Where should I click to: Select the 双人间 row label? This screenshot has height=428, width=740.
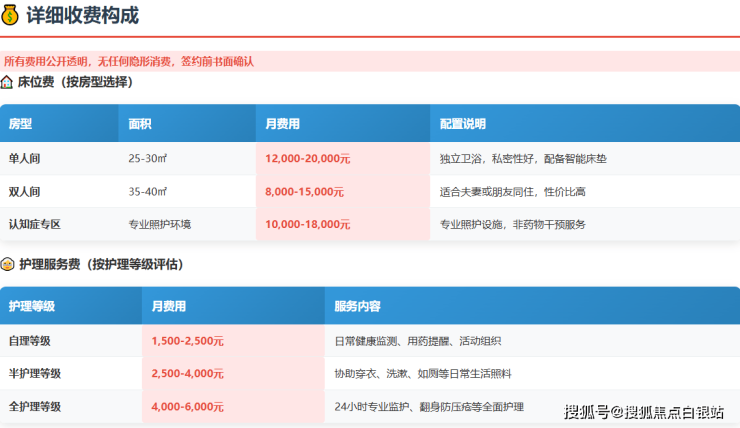coord(25,192)
